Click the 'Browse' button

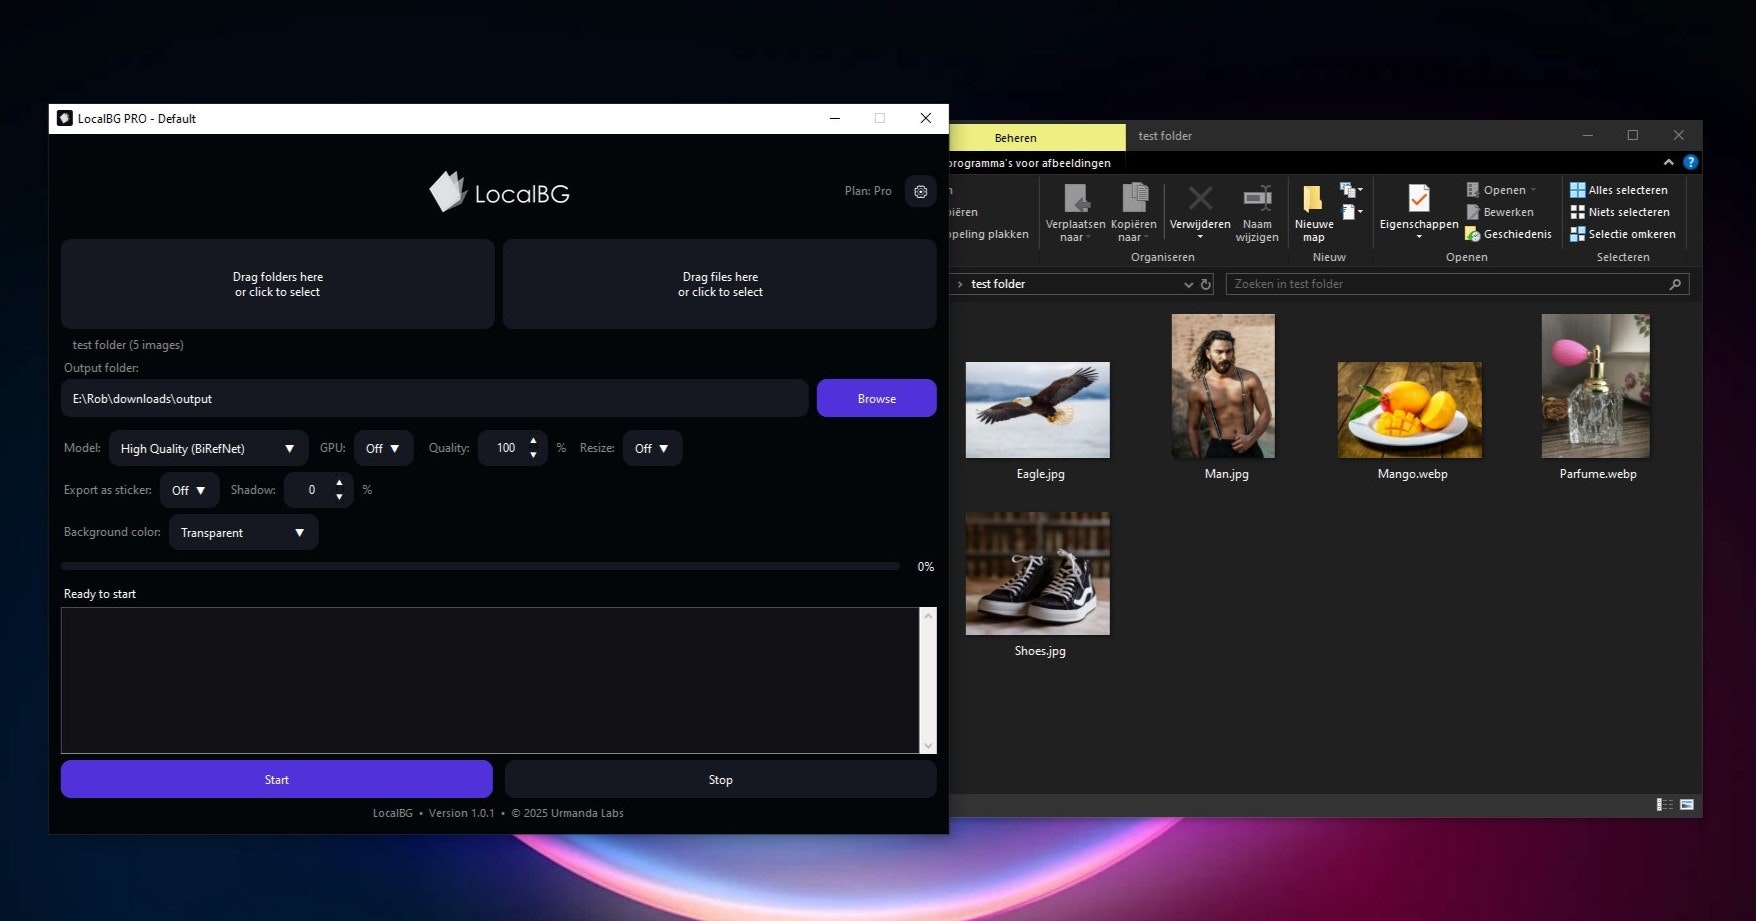coord(876,398)
